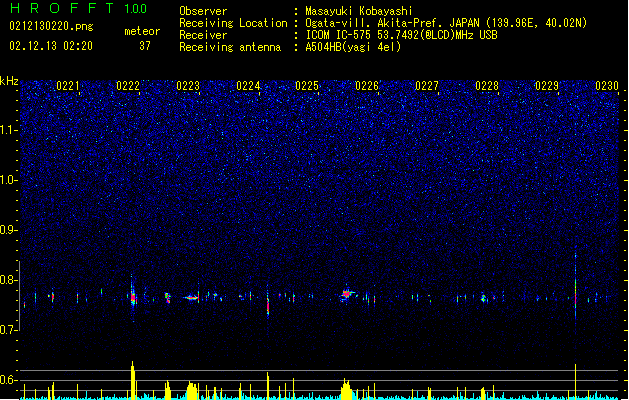Click the meteor count value 37
This screenshot has width=629, height=400.
coord(145,46)
